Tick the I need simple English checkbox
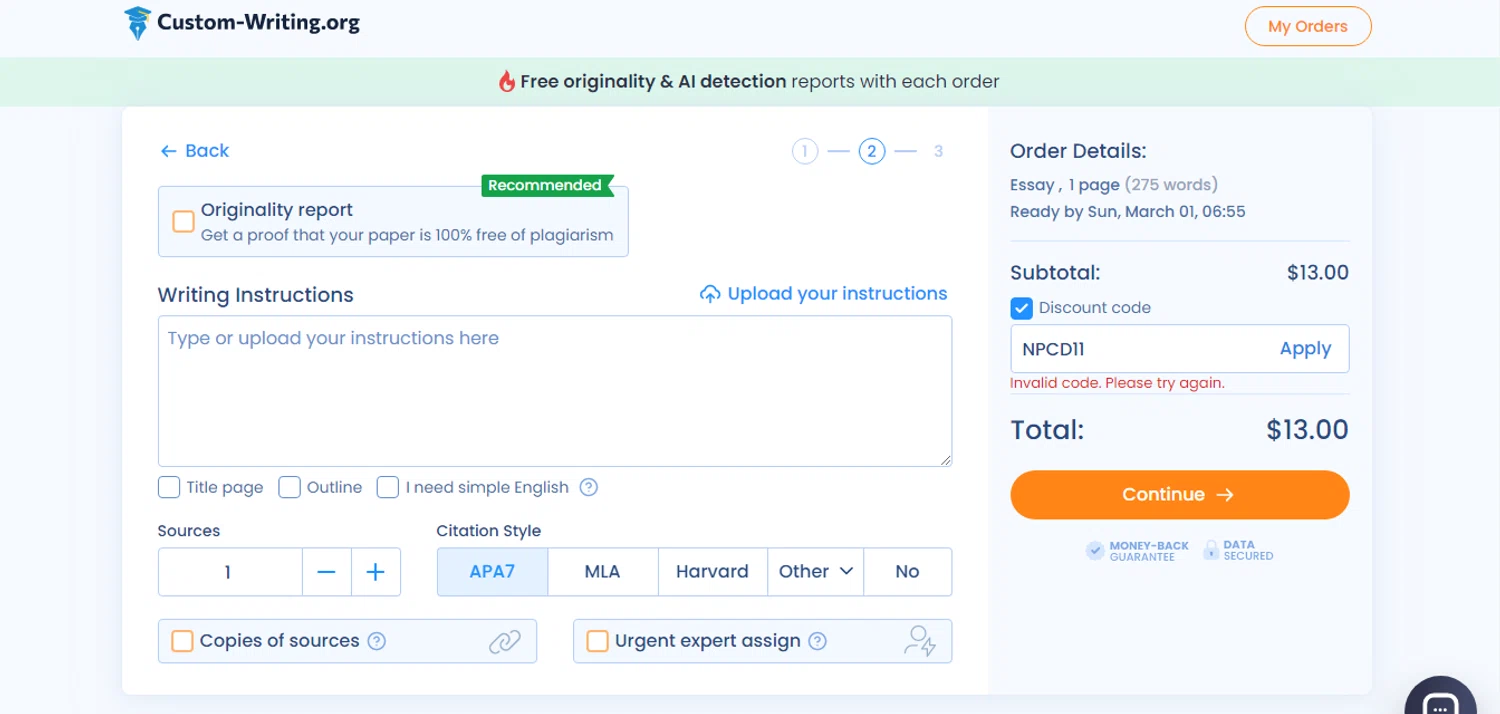 click(x=388, y=487)
